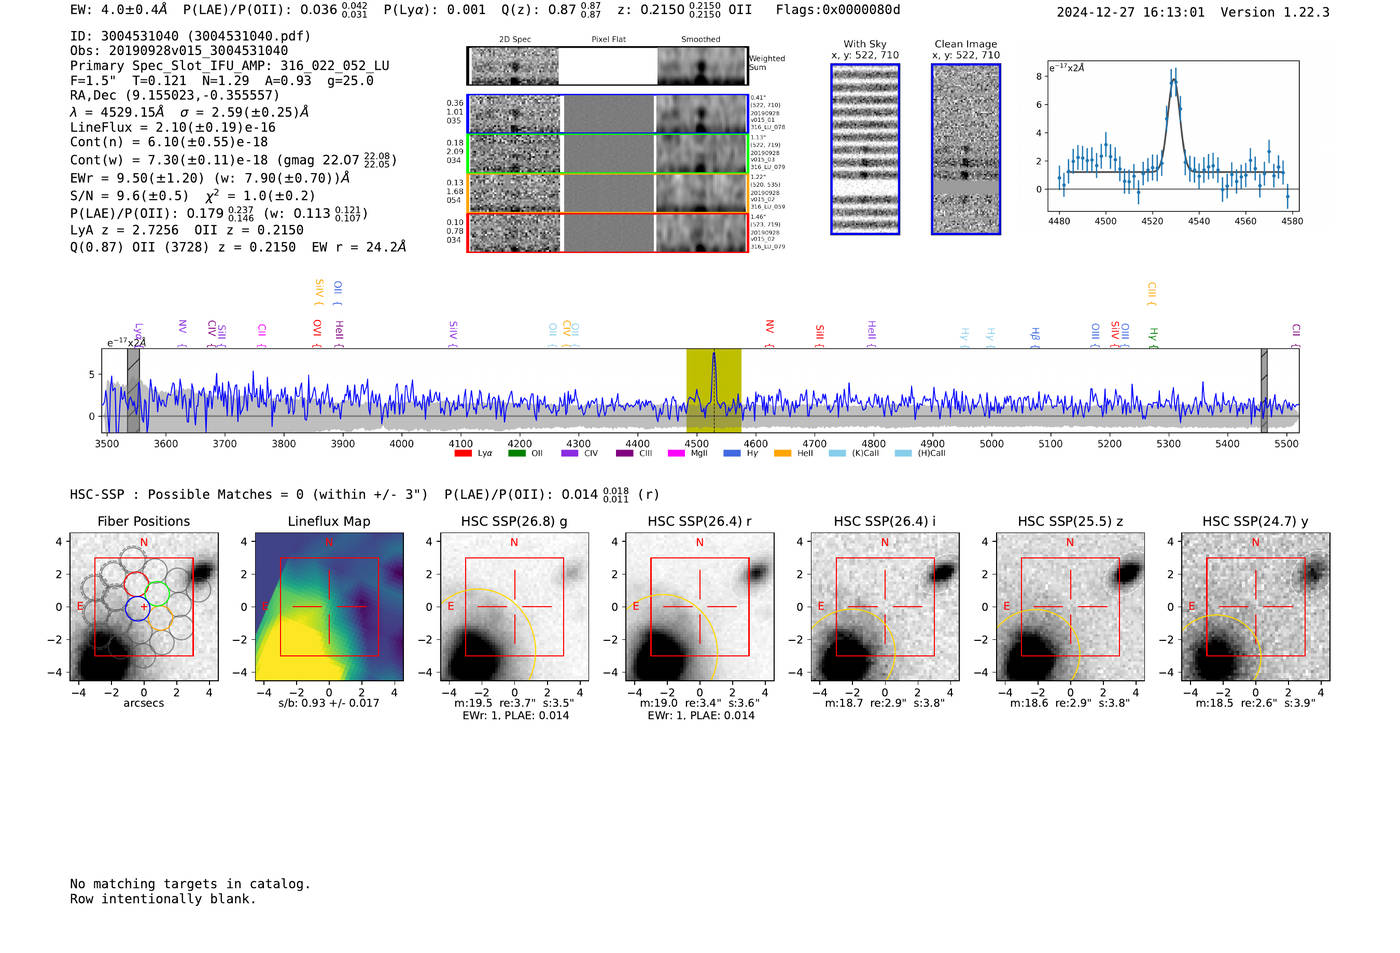Open the Fiber Positions image panel
Image resolution: width=1400 pixels, height=953 pixels.
[144, 607]
